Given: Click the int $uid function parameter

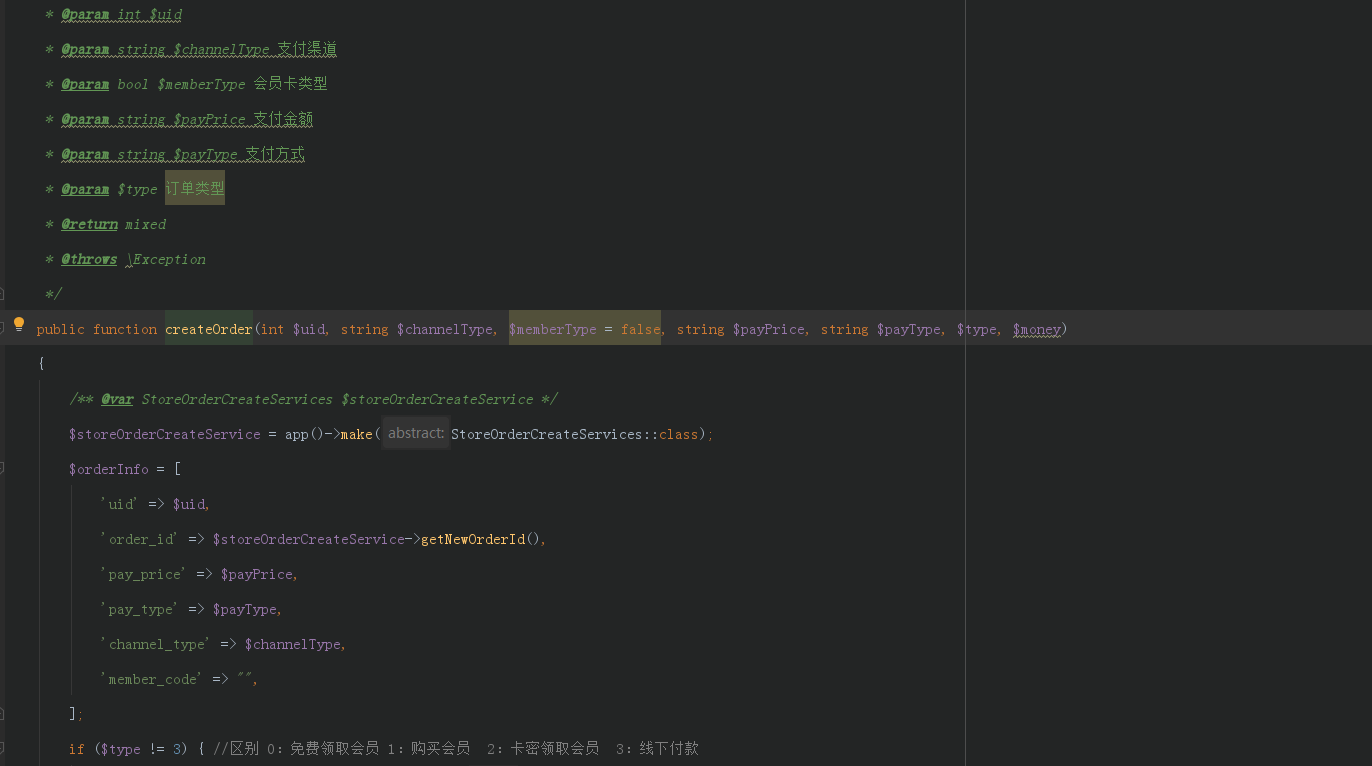Looking at the screenshot, I should click(x=293, y=329).
